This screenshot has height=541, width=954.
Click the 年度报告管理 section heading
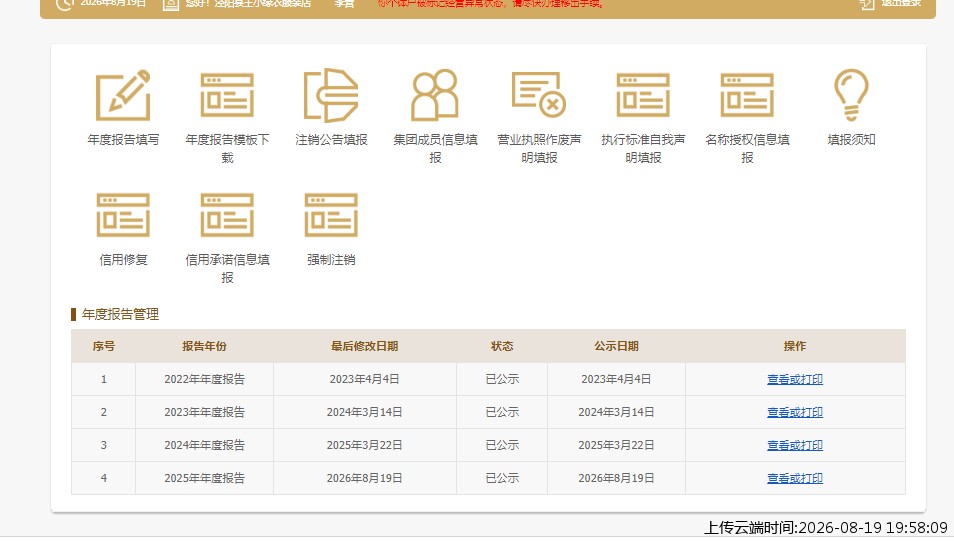tap(120, 314)
